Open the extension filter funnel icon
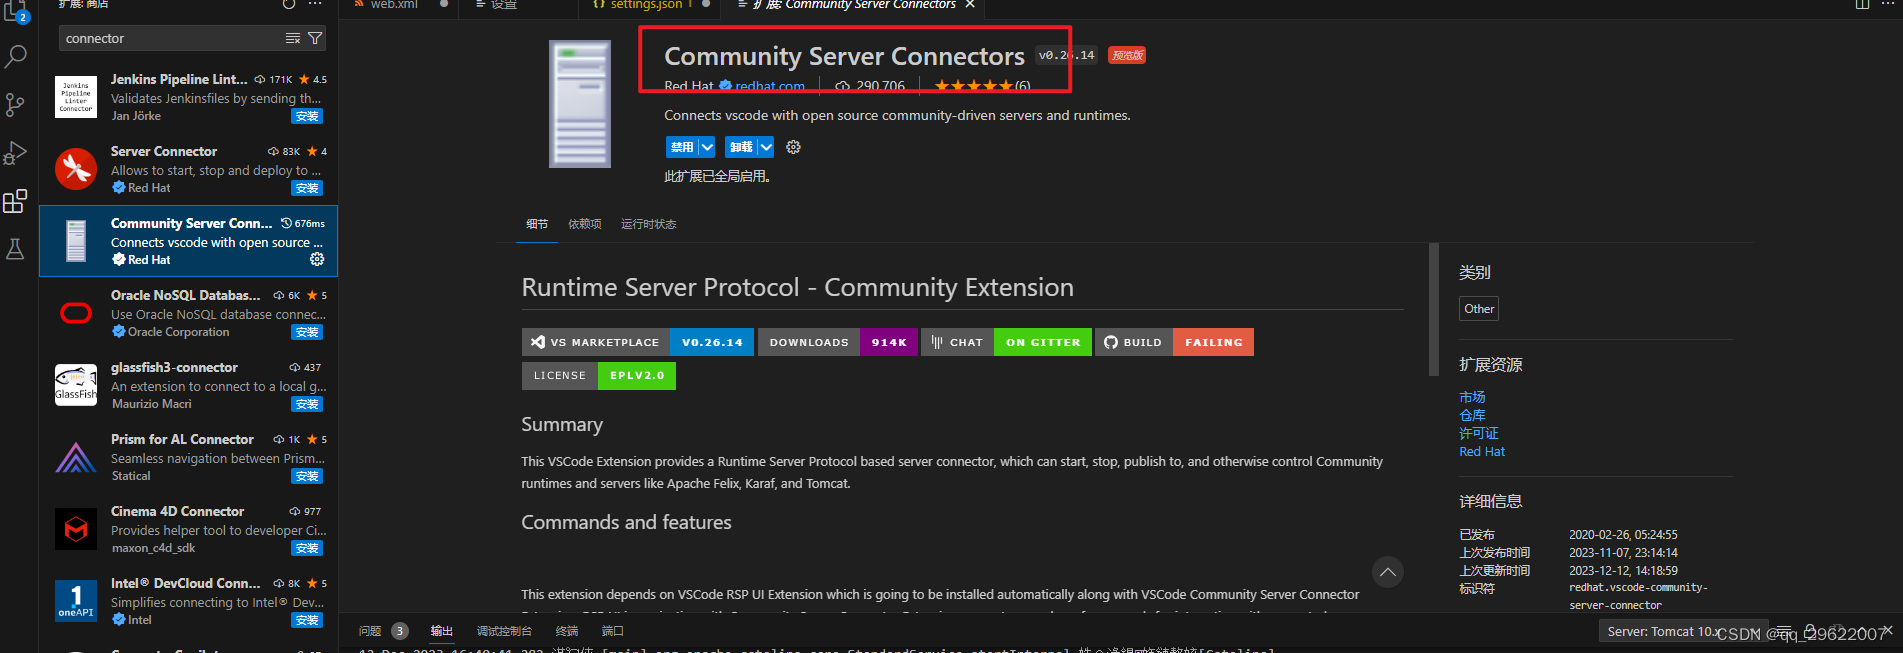This screenshot has width=1903, height=653. coord(315,38)
